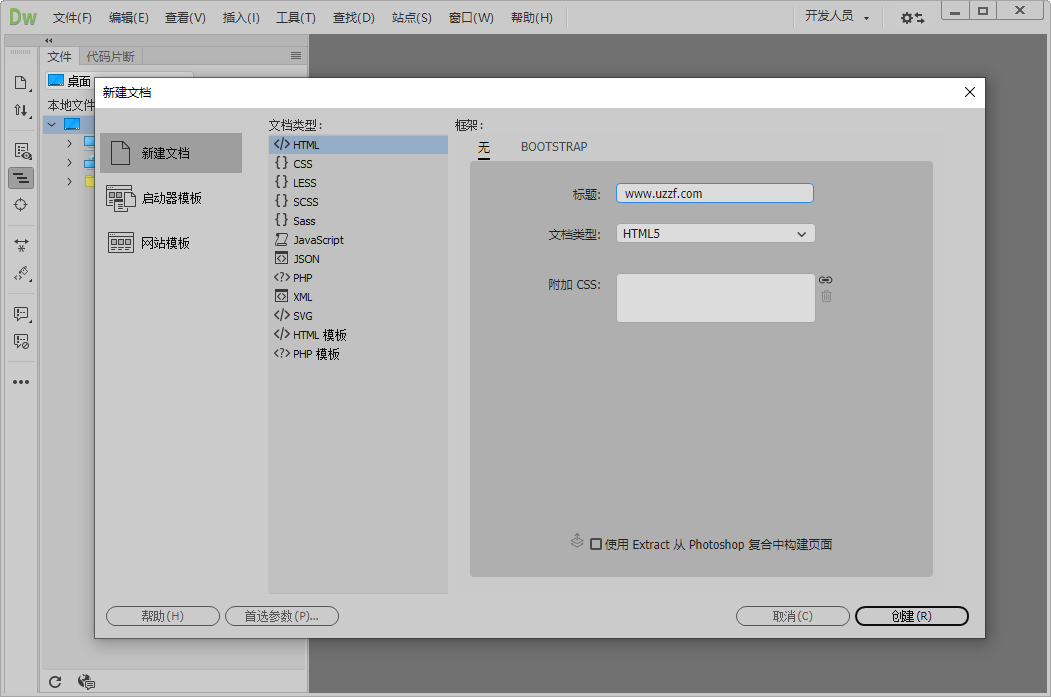The height and width of the screenshot is (697, 1051).
Task: Click the title input field
Action: pyautogui.click(x=714, y=193)
